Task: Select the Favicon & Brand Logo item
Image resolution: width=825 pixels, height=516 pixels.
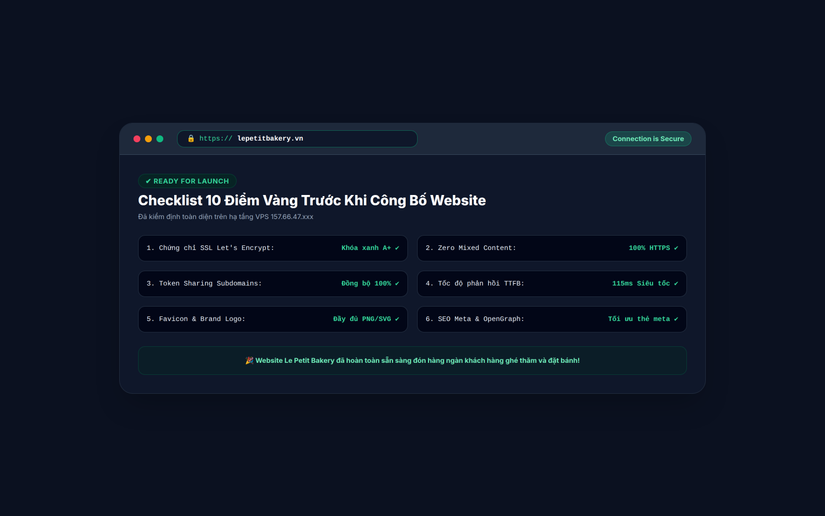Action: (x=273, y=319)
